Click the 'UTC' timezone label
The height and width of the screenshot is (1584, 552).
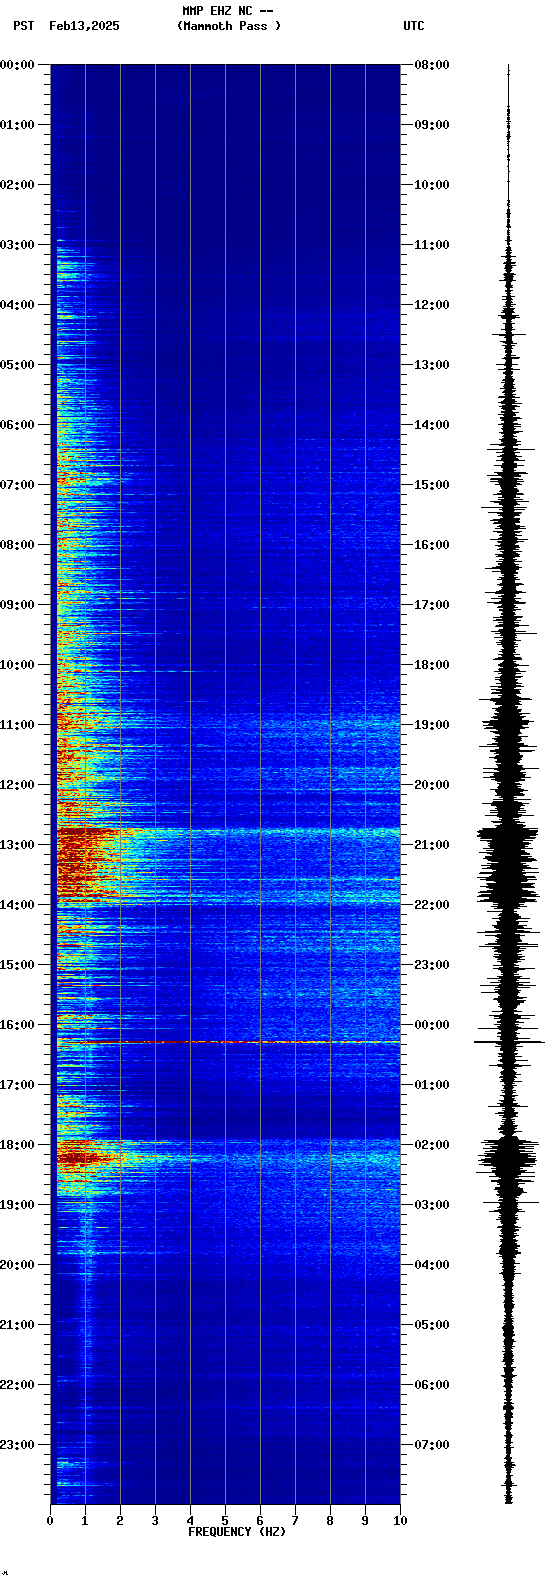click(x=414, y=26)
